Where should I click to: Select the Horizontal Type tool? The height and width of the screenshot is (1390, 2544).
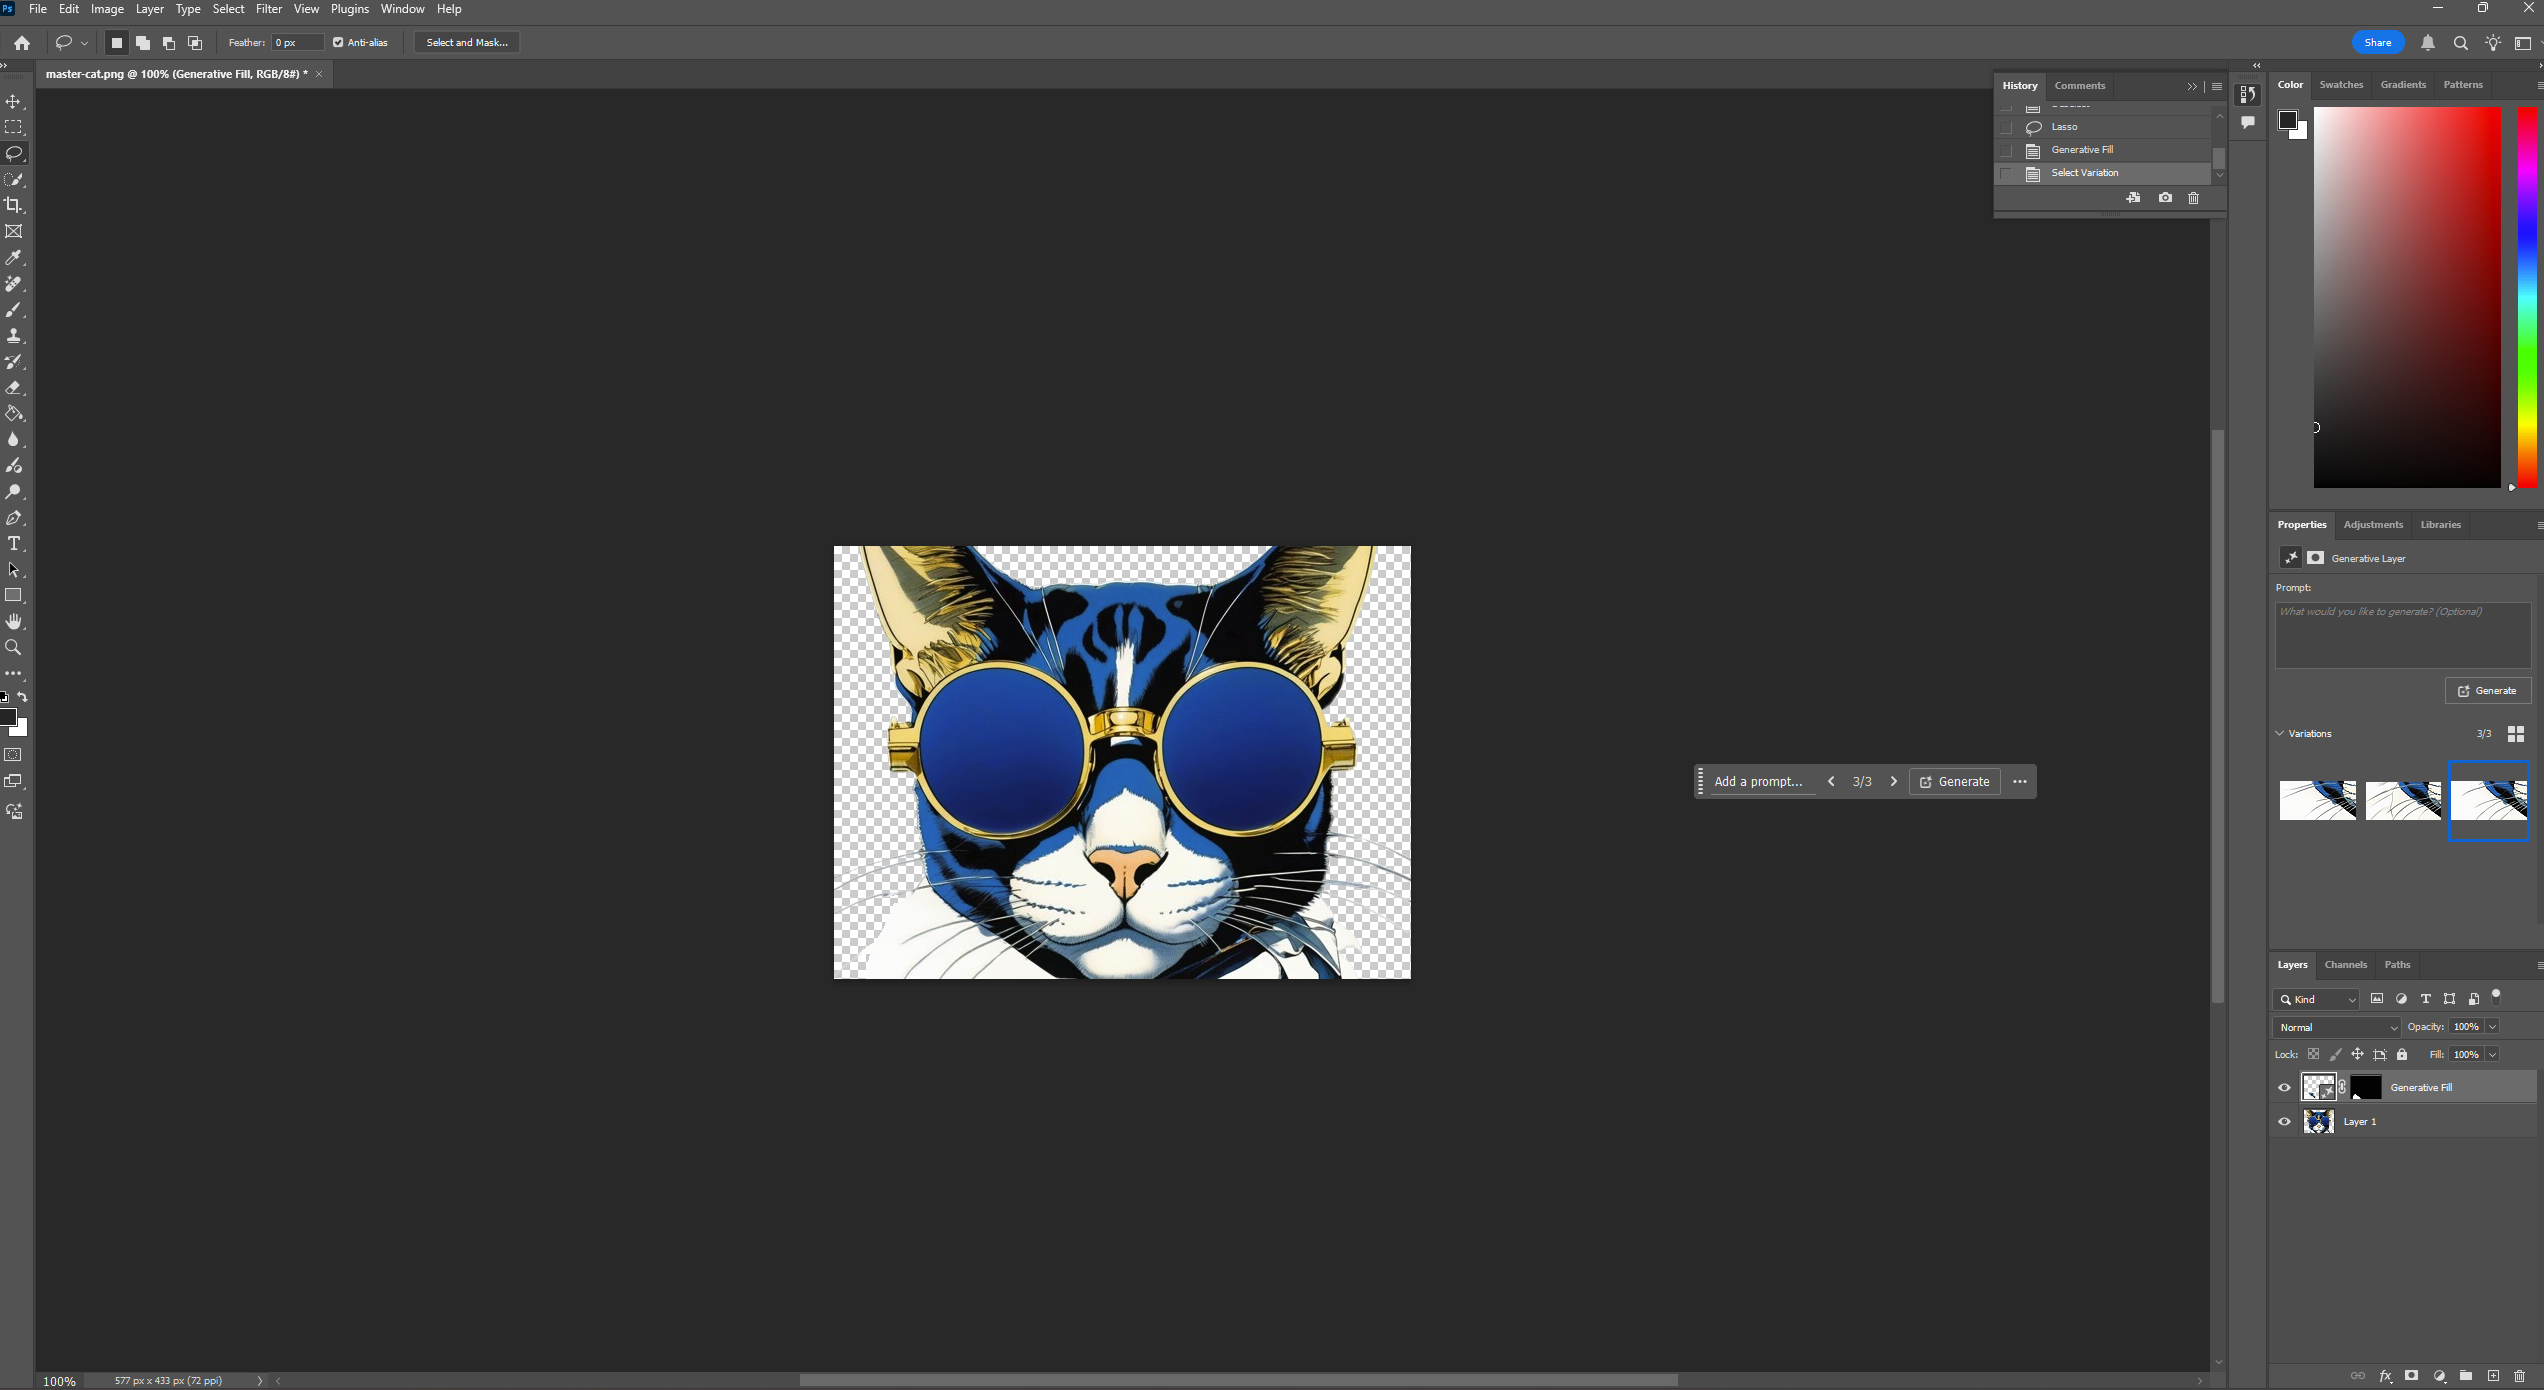14,544
